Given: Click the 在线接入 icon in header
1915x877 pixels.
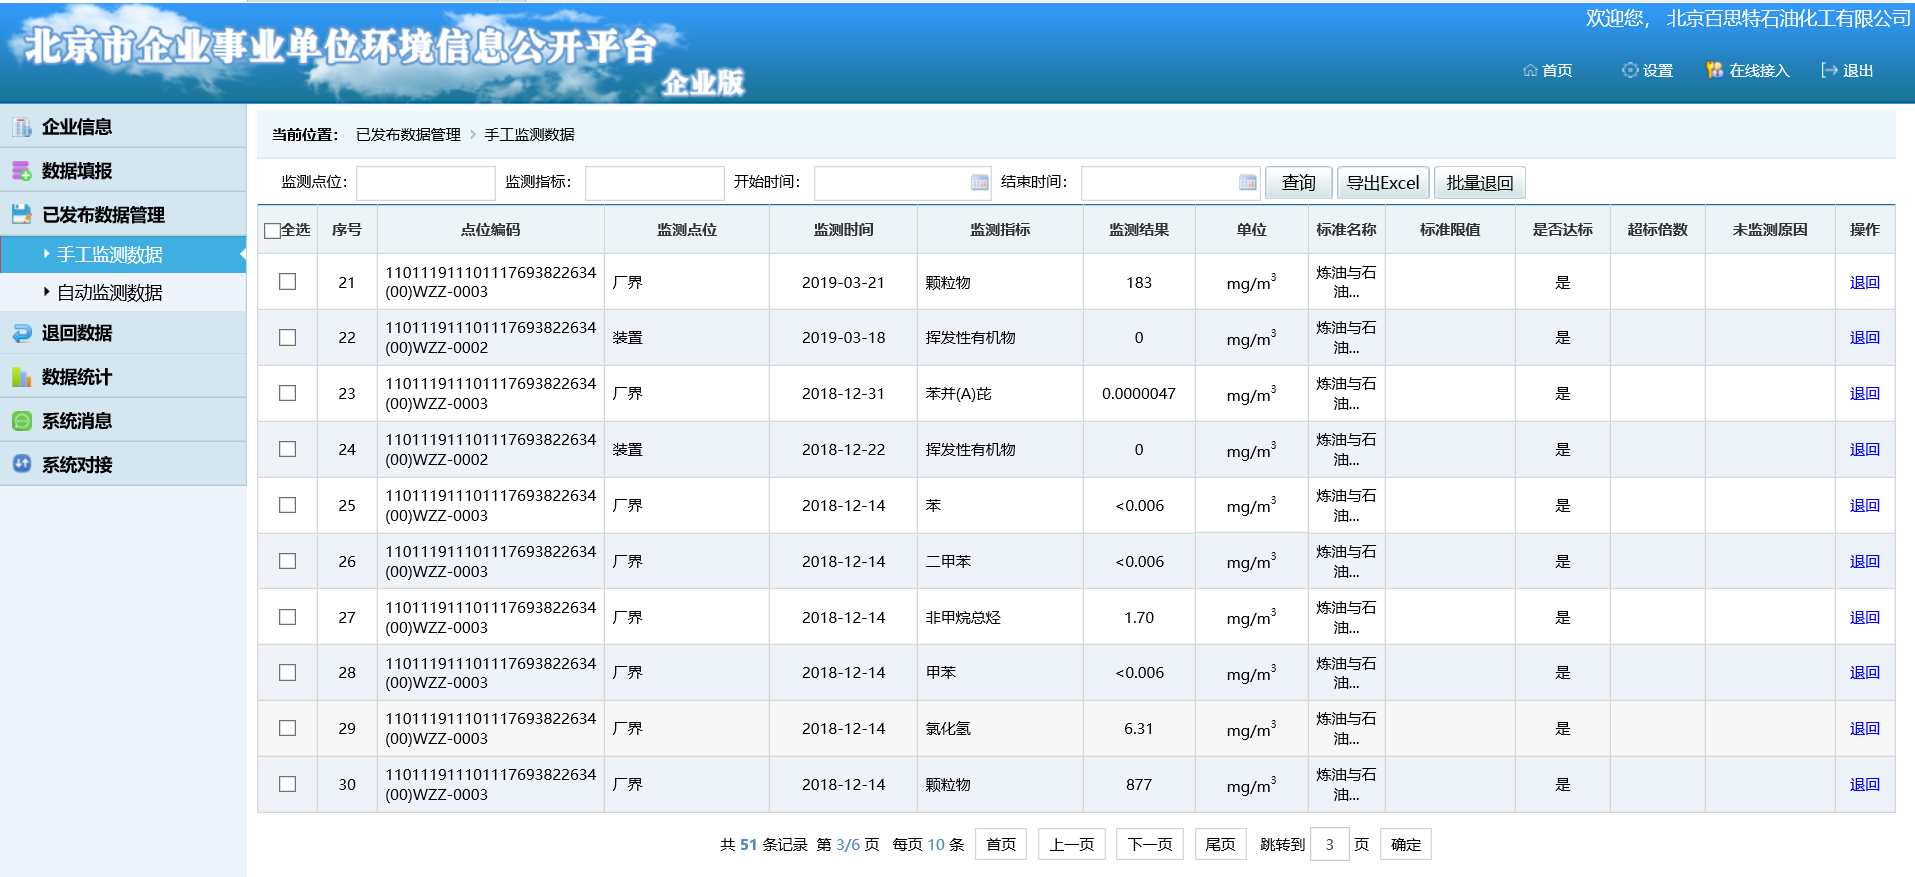Looking at the screenshot, I should coord(1715,70).
